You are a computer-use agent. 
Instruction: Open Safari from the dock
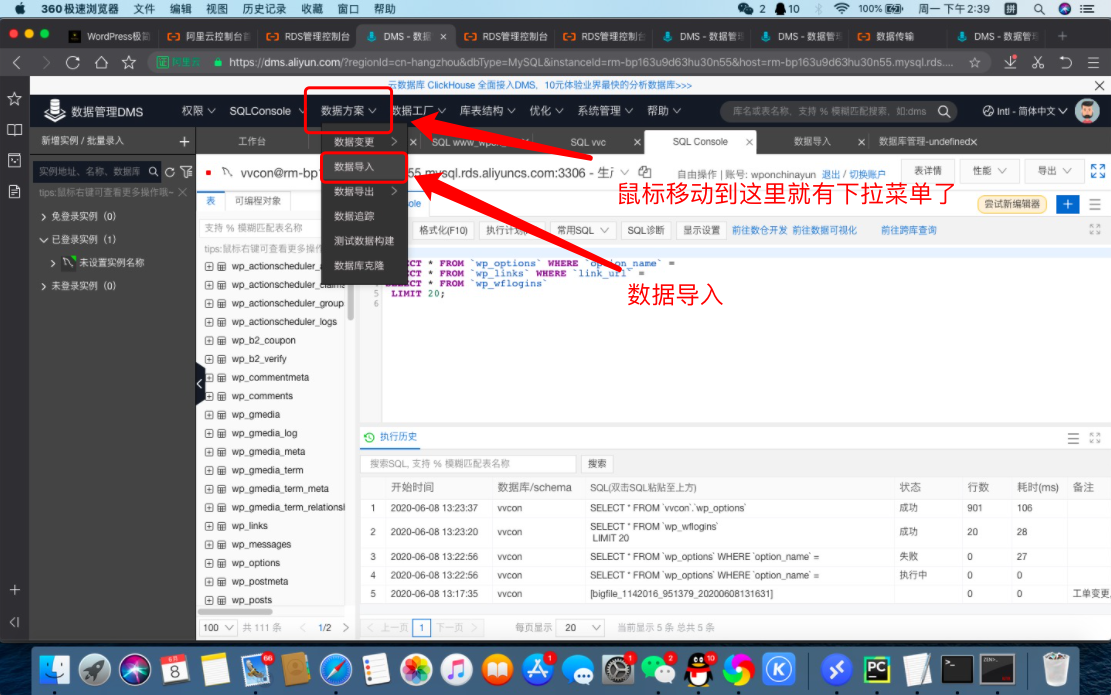point(336,669)
